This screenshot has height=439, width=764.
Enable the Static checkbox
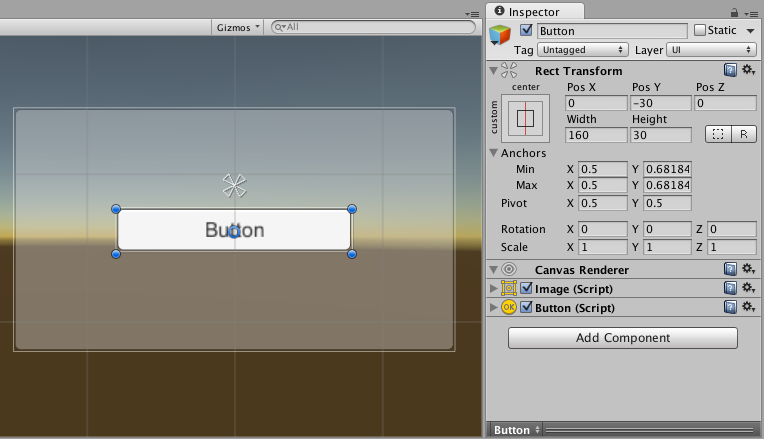700,30
